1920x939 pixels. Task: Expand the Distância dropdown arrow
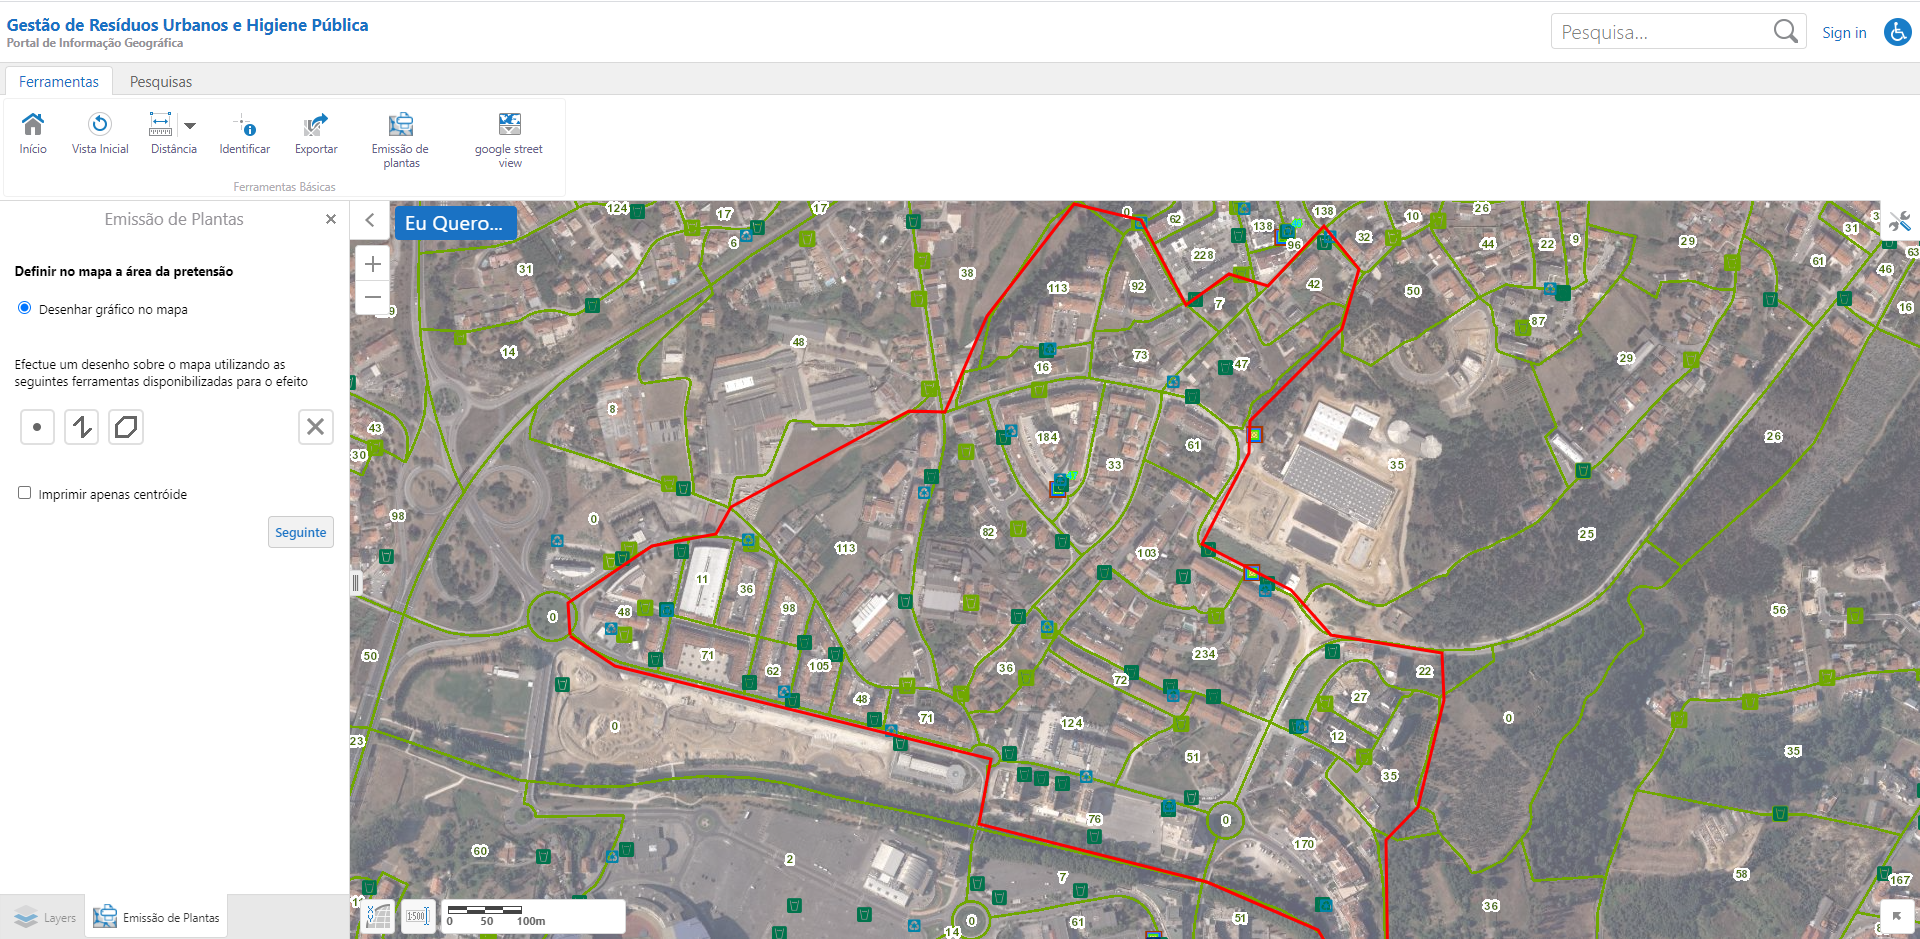pyautogui.click(x=190, y=126)
